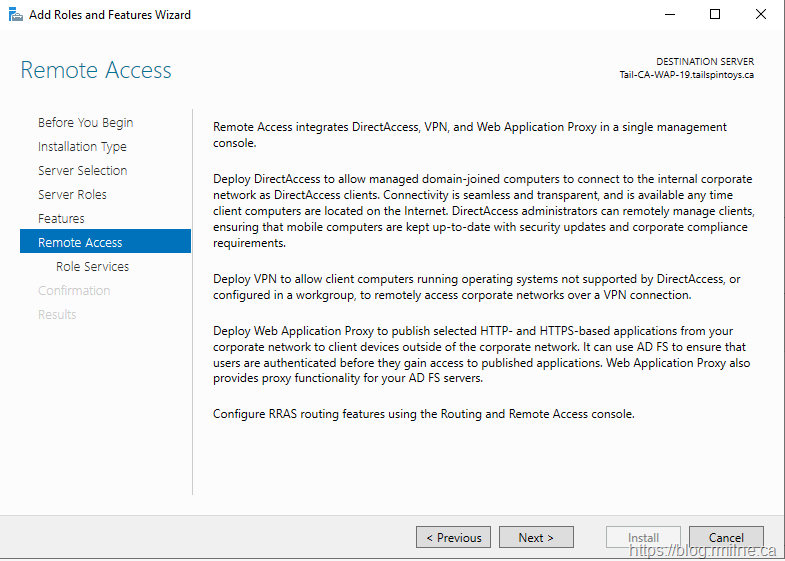Click the wizard icon in the title bar

coord(15,15)
